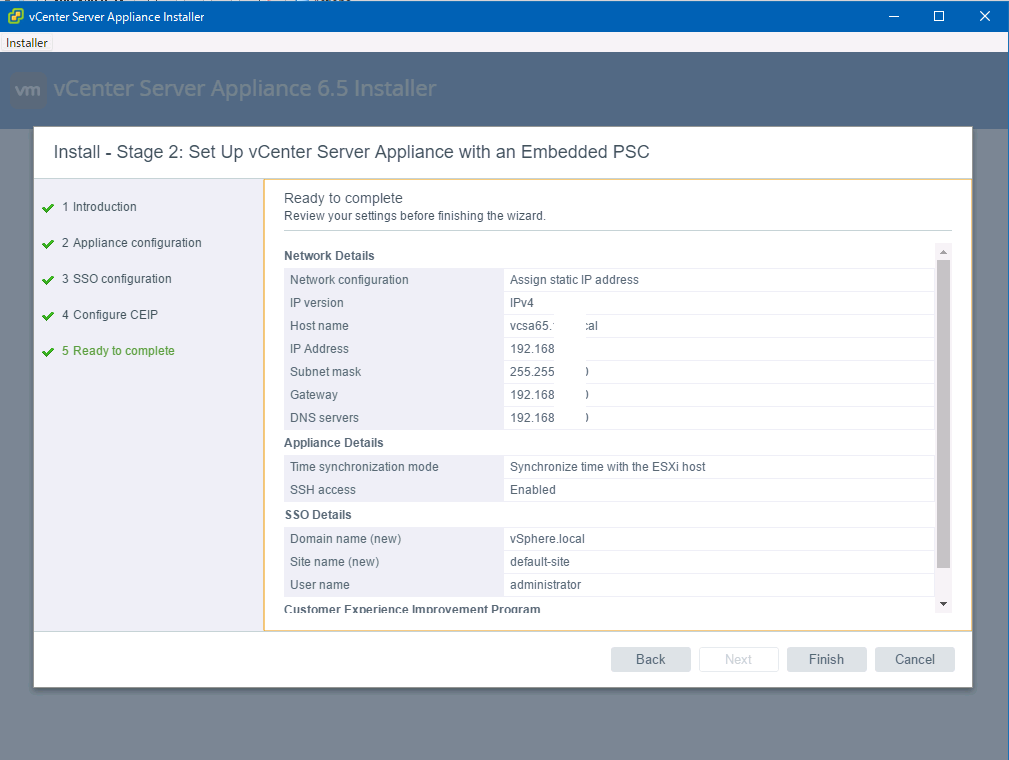1009x760 pixels.
Task: Open the Installer menu
Action: (x=26, y=42)
